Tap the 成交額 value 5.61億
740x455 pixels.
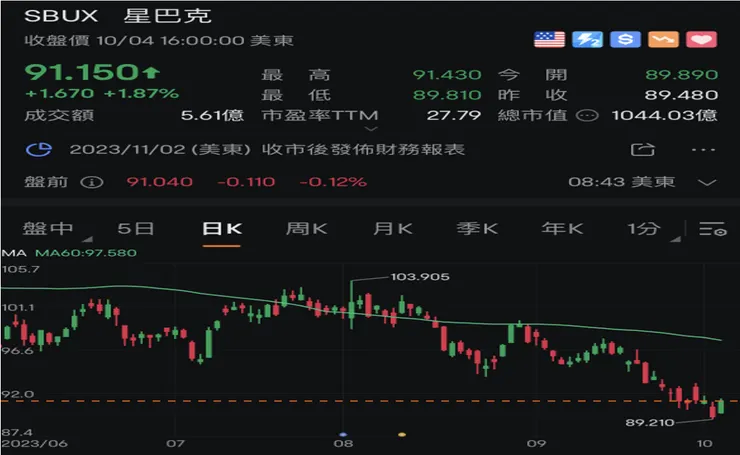point(212,115)
